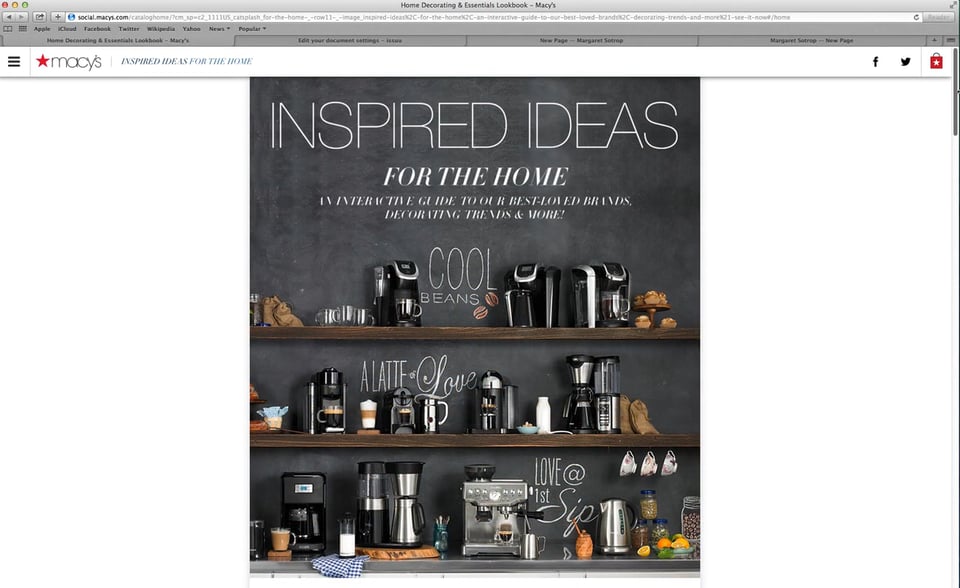Open the Reading List book icon
Screen dimensions: 960x588
pos(7,29)
